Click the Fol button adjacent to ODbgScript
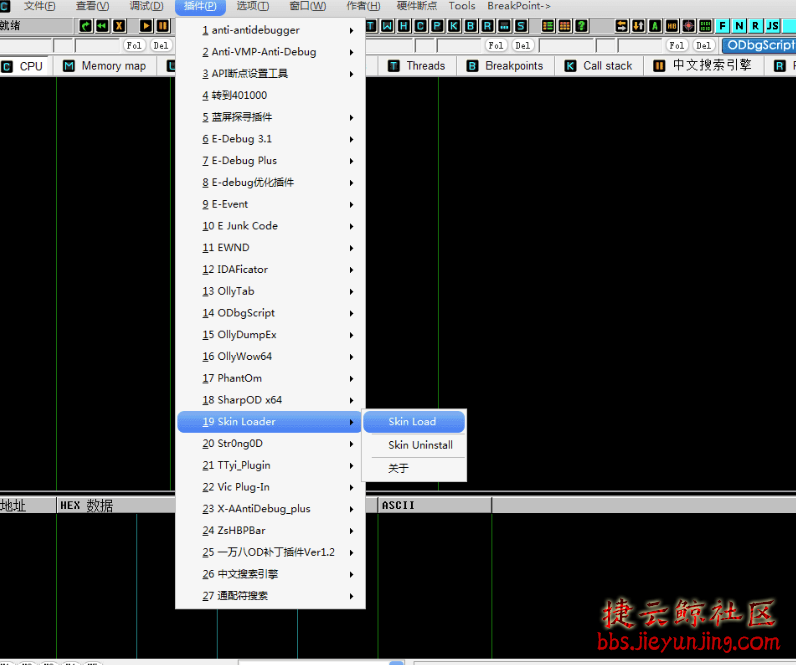 point(677,46)
